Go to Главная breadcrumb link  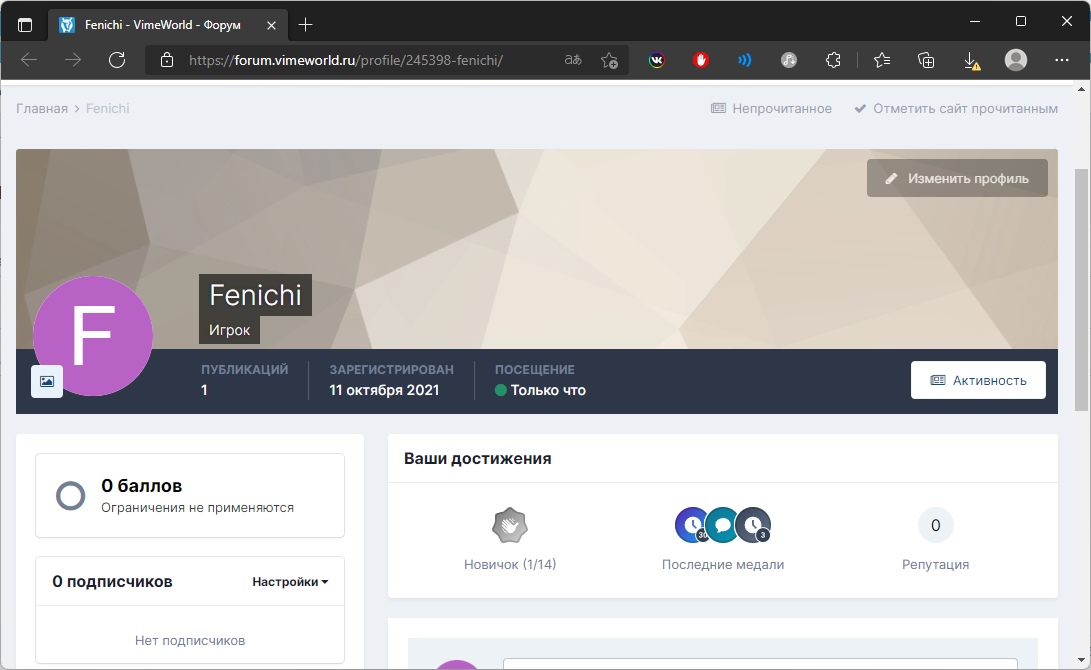coord(41,108)
